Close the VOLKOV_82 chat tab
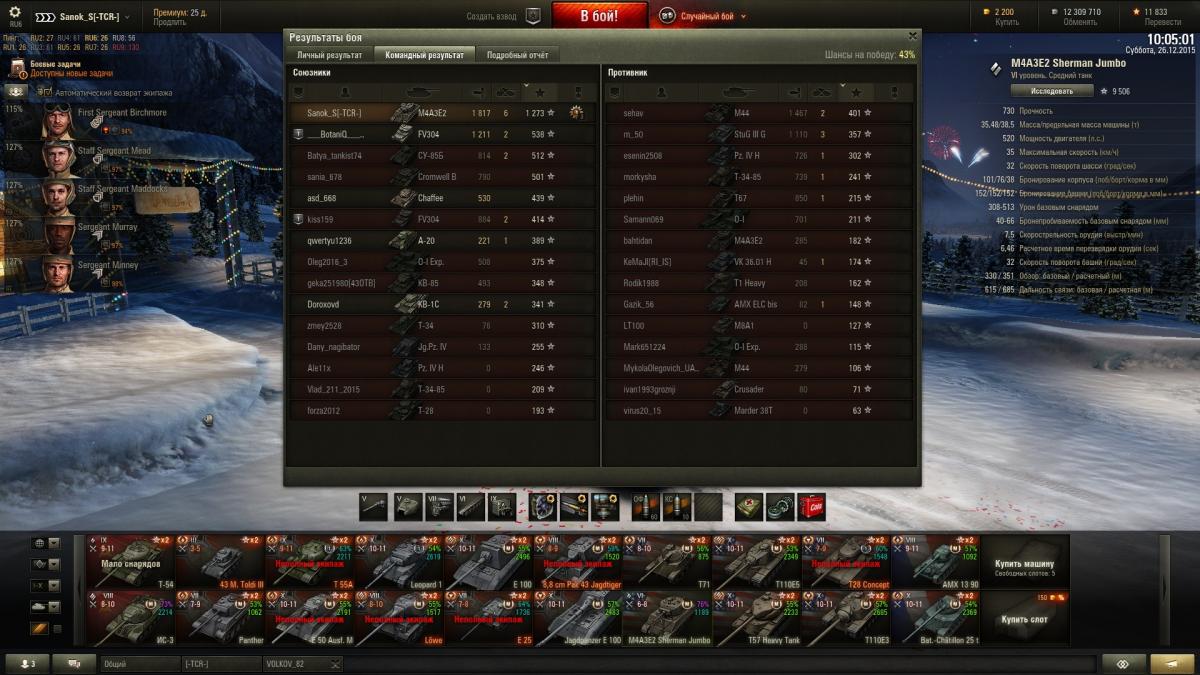The image size is (1200, 675). [335, 664]
